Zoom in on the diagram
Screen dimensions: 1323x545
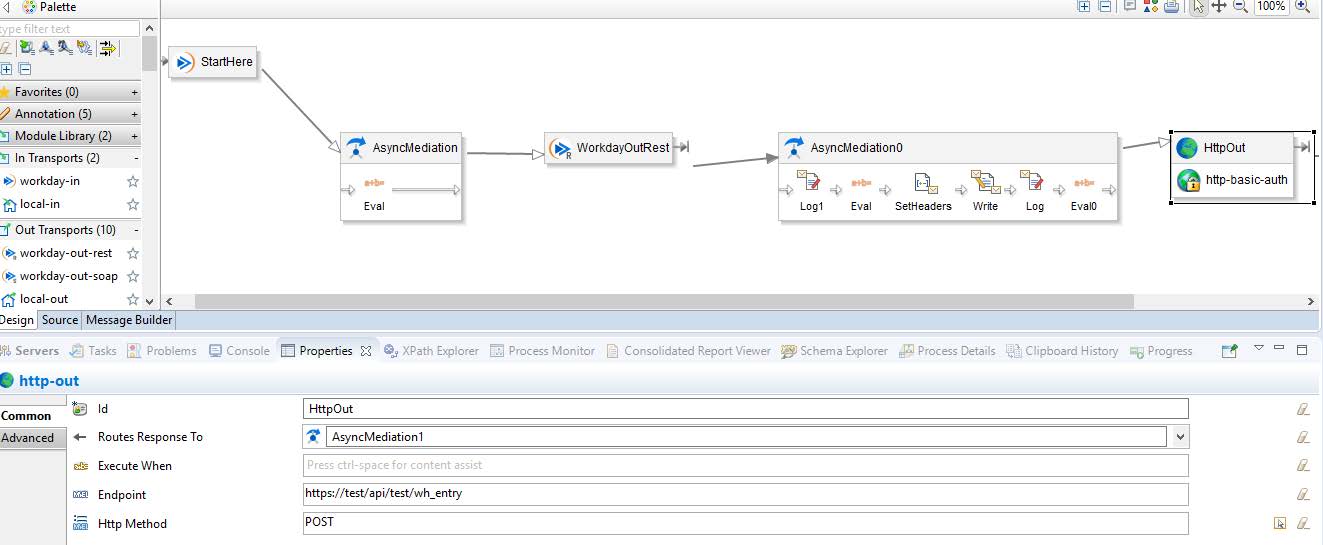pyautogui.click(x=1302, y=6)
